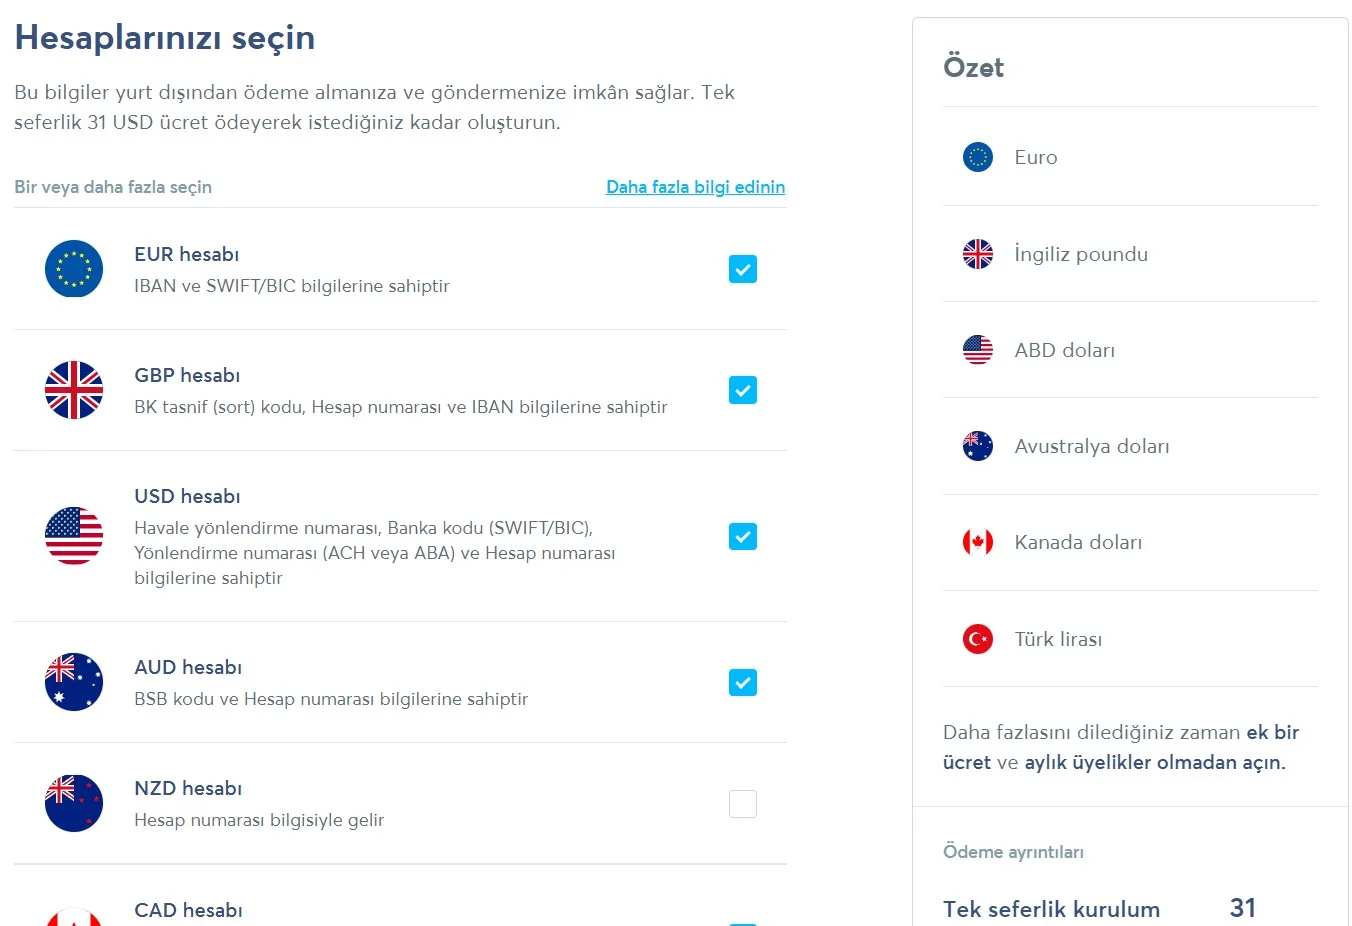Click the Euro flag icon in Özet summary
1352x926 pixels.
977,157
